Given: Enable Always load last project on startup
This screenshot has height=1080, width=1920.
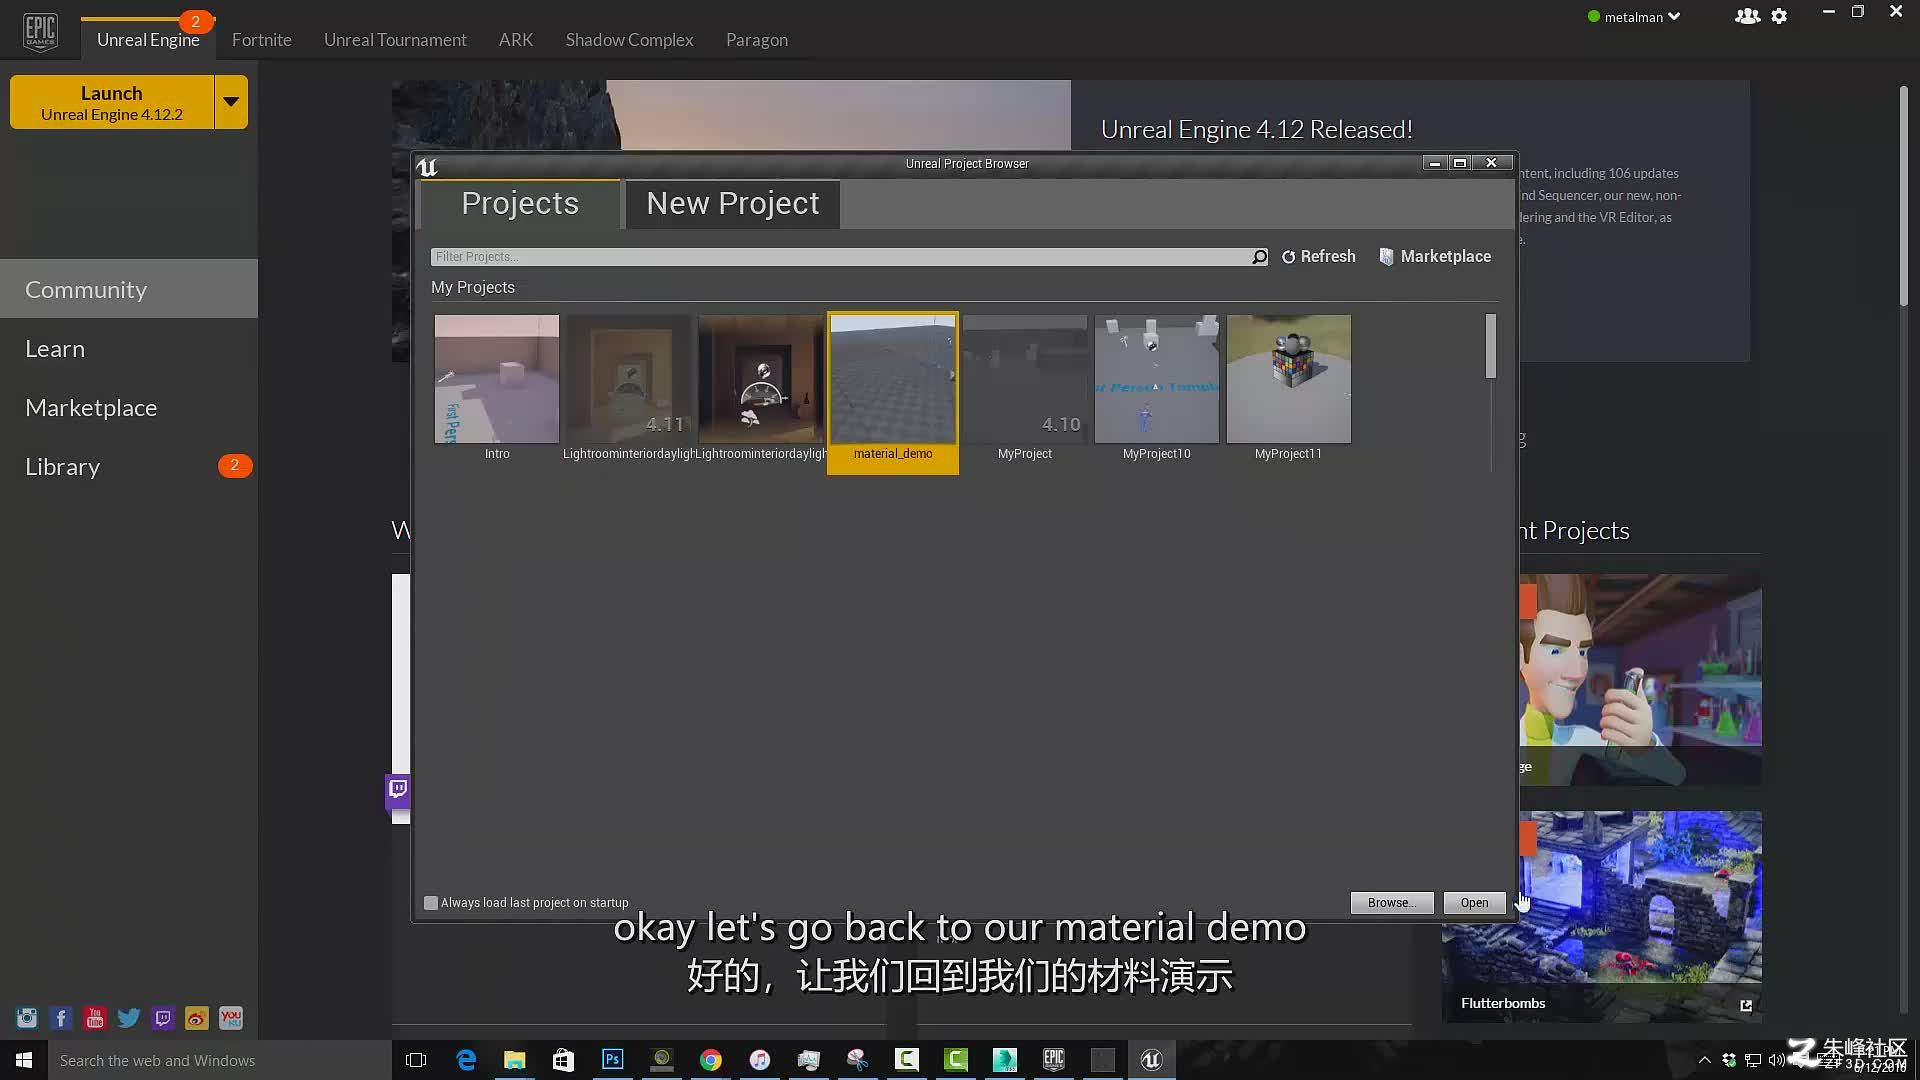Looking at the screenshot, I should coord(431,903).
